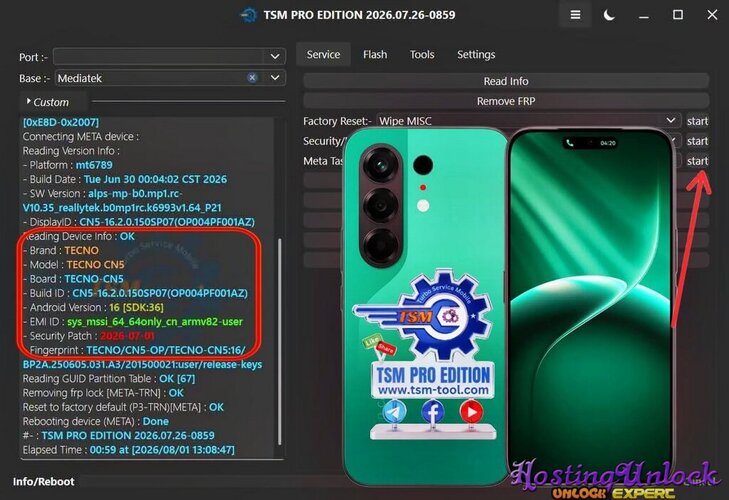Viewport: 729px width, 500px height.
Task: Open the Tools tab
Action: click(422, 54)
